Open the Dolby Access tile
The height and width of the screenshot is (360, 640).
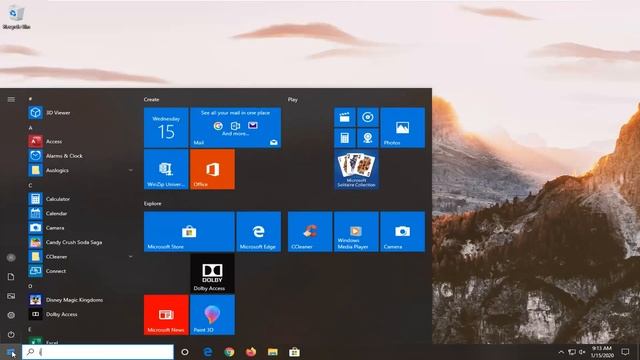point(212,273)
